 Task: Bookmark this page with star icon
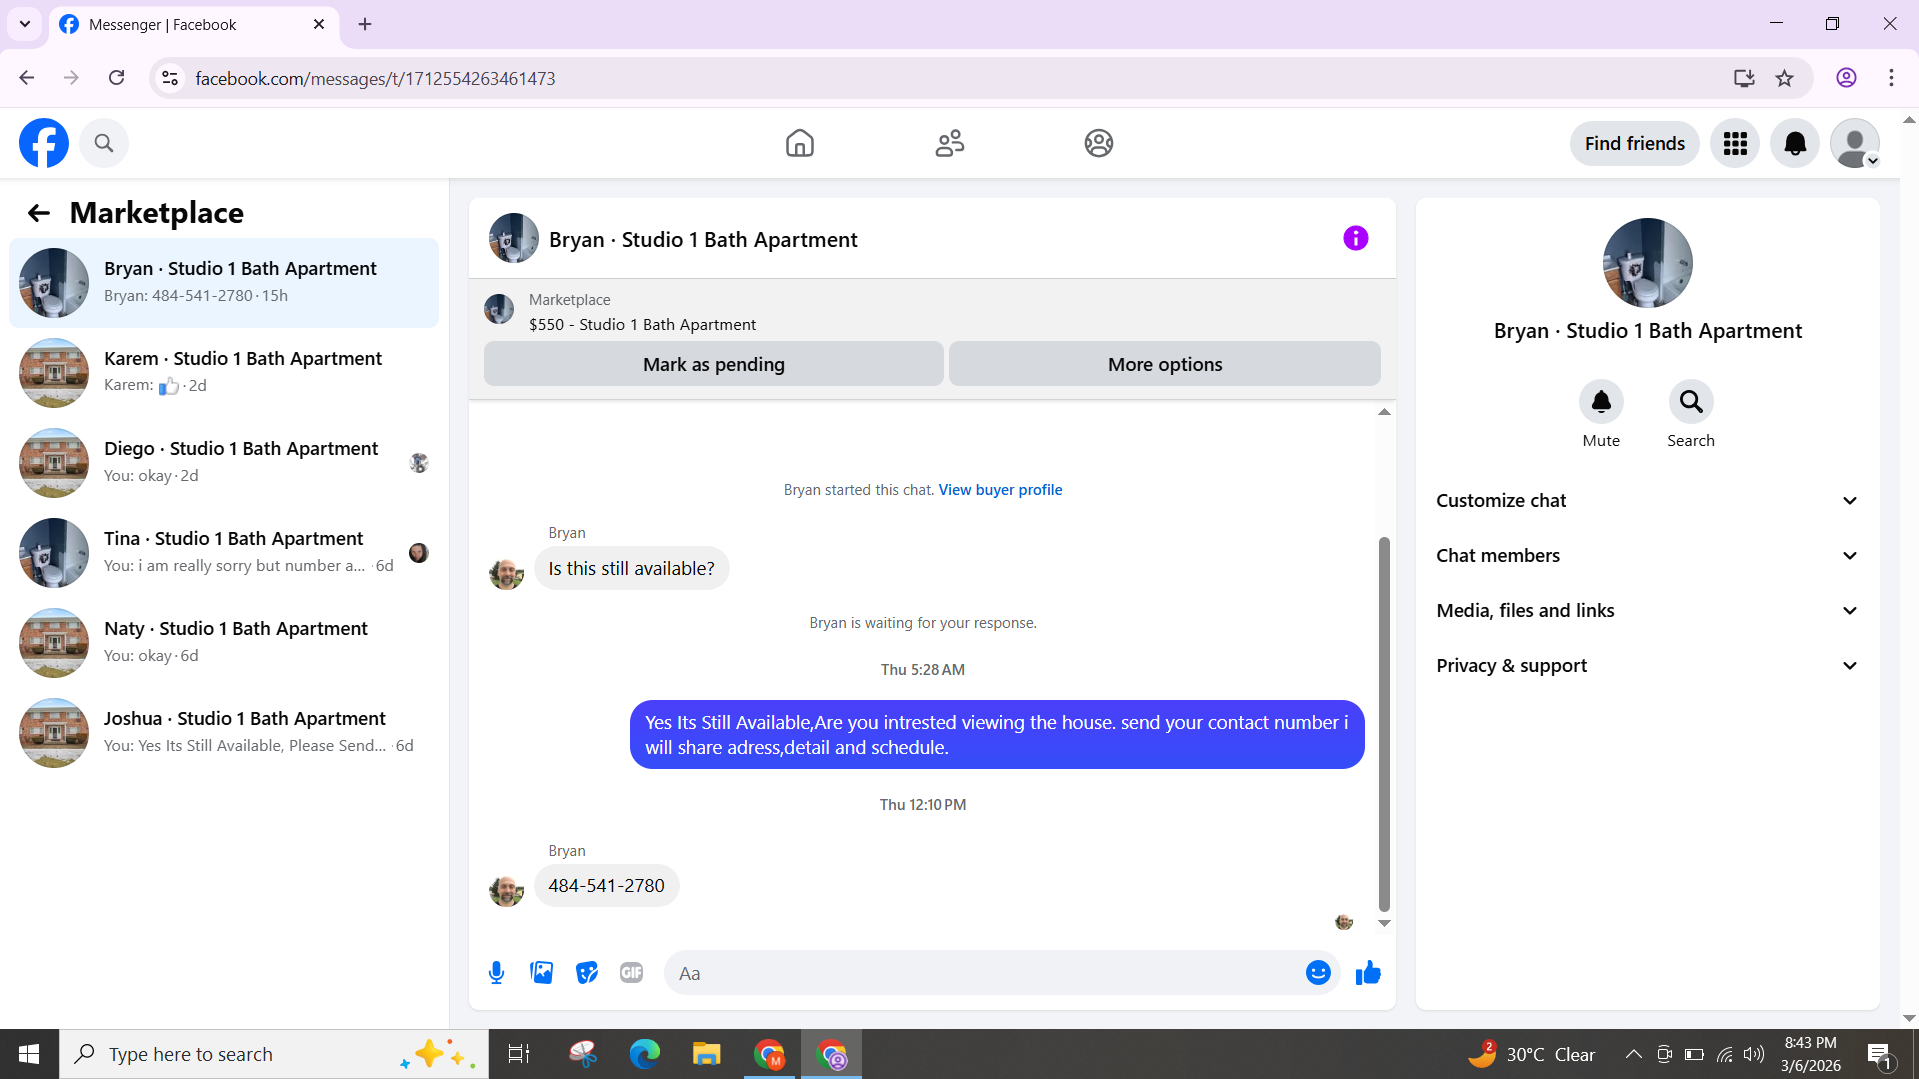point(1784,78)
